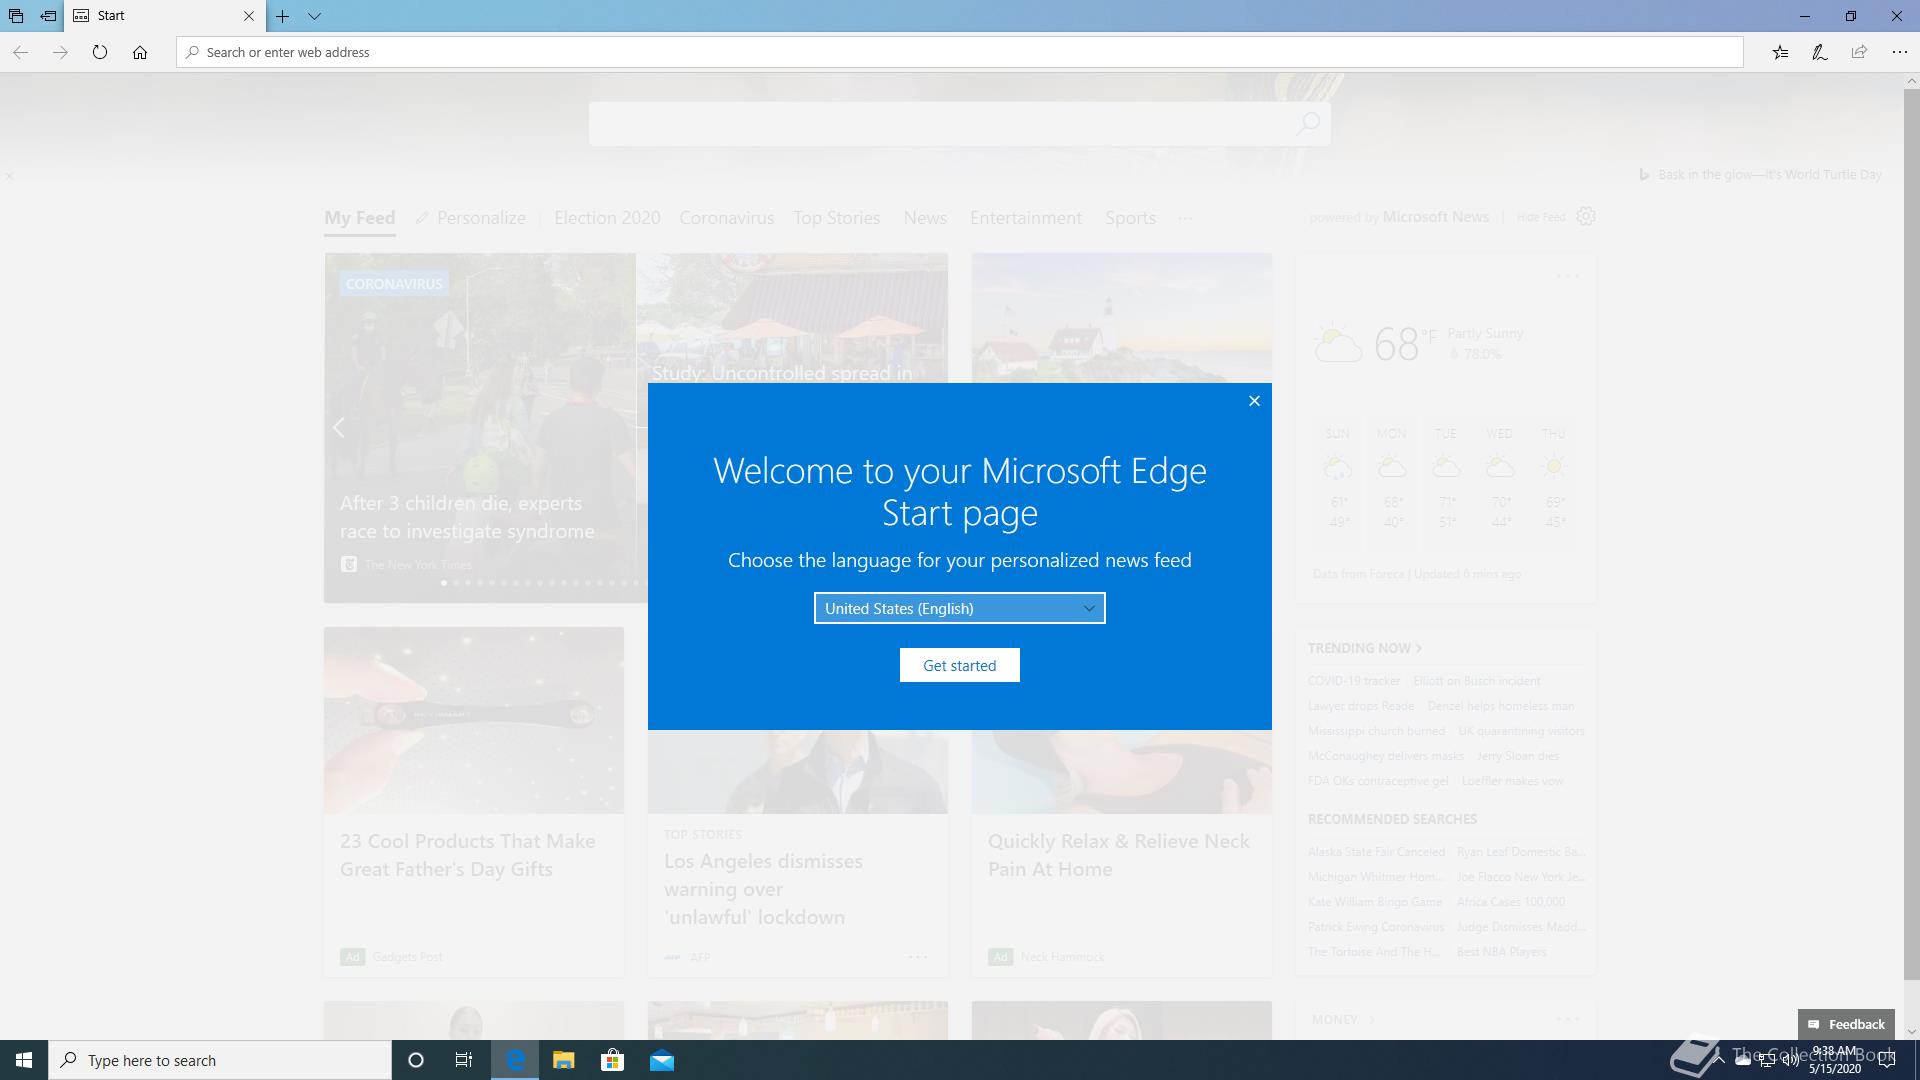Select the My Feed tab
This screenshot has height=1080, width=1920.
pyautogui.click(x=360, y=218)
